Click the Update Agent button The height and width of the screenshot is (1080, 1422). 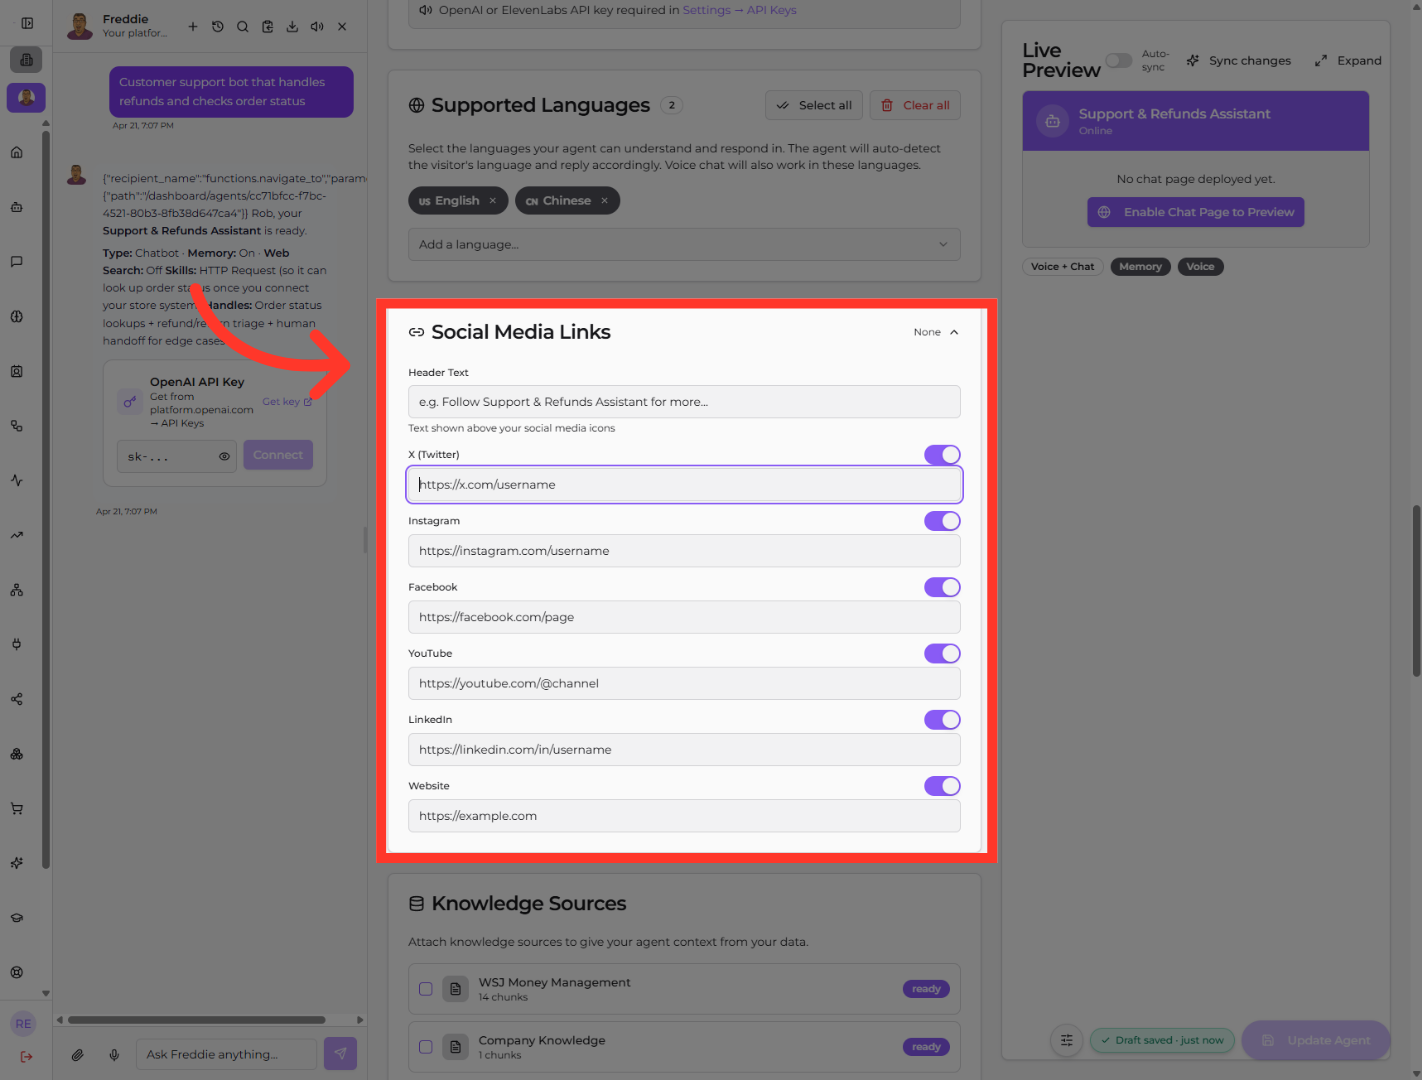[x=1316, y=1040]
